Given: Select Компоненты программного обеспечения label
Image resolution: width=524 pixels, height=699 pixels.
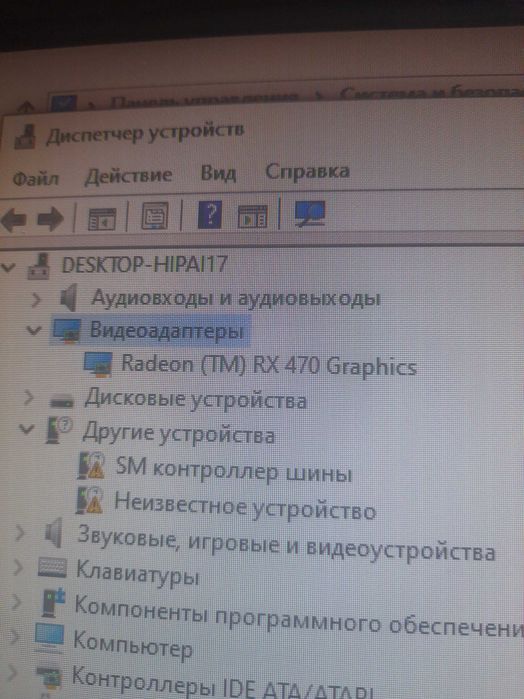Looking at the screenshot, I should [x=299, y=617].
